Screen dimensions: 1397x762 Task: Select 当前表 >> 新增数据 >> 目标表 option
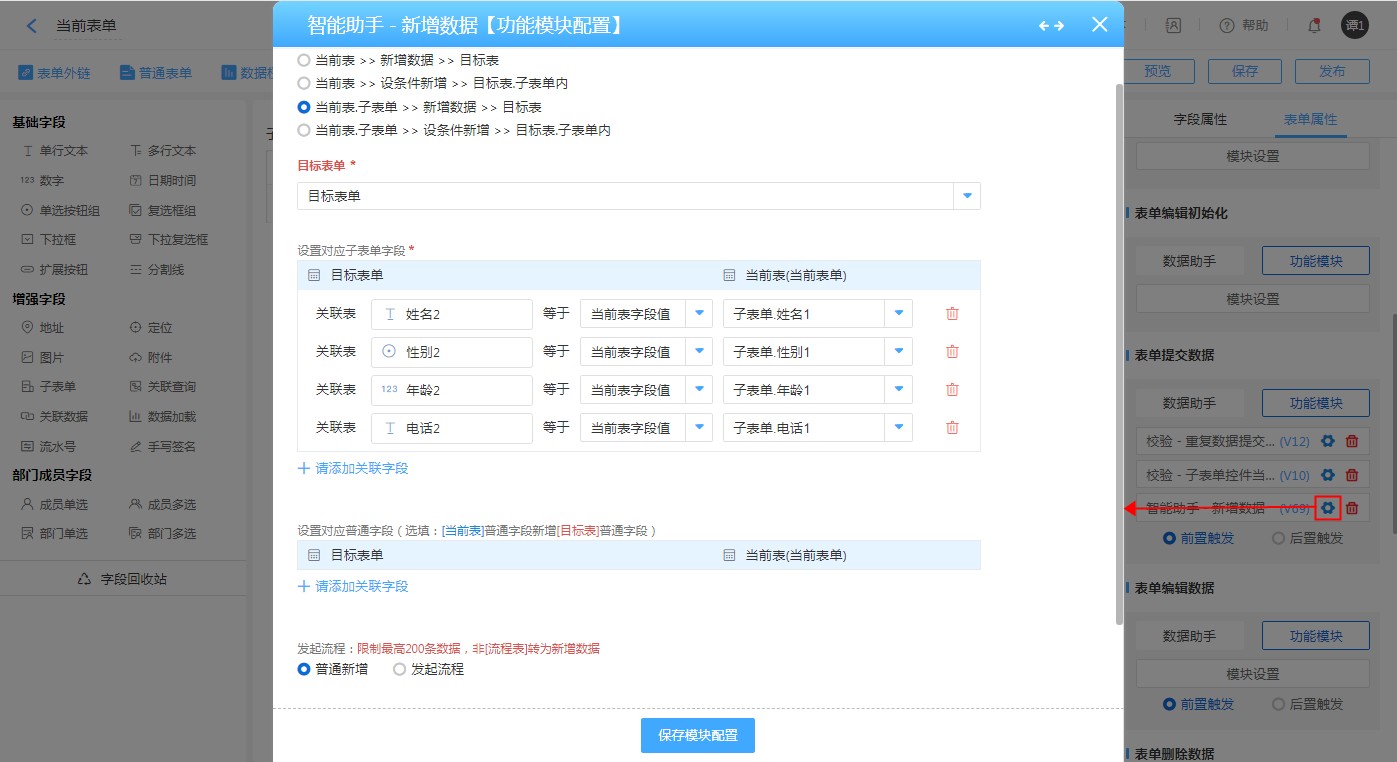click(304, 60)
